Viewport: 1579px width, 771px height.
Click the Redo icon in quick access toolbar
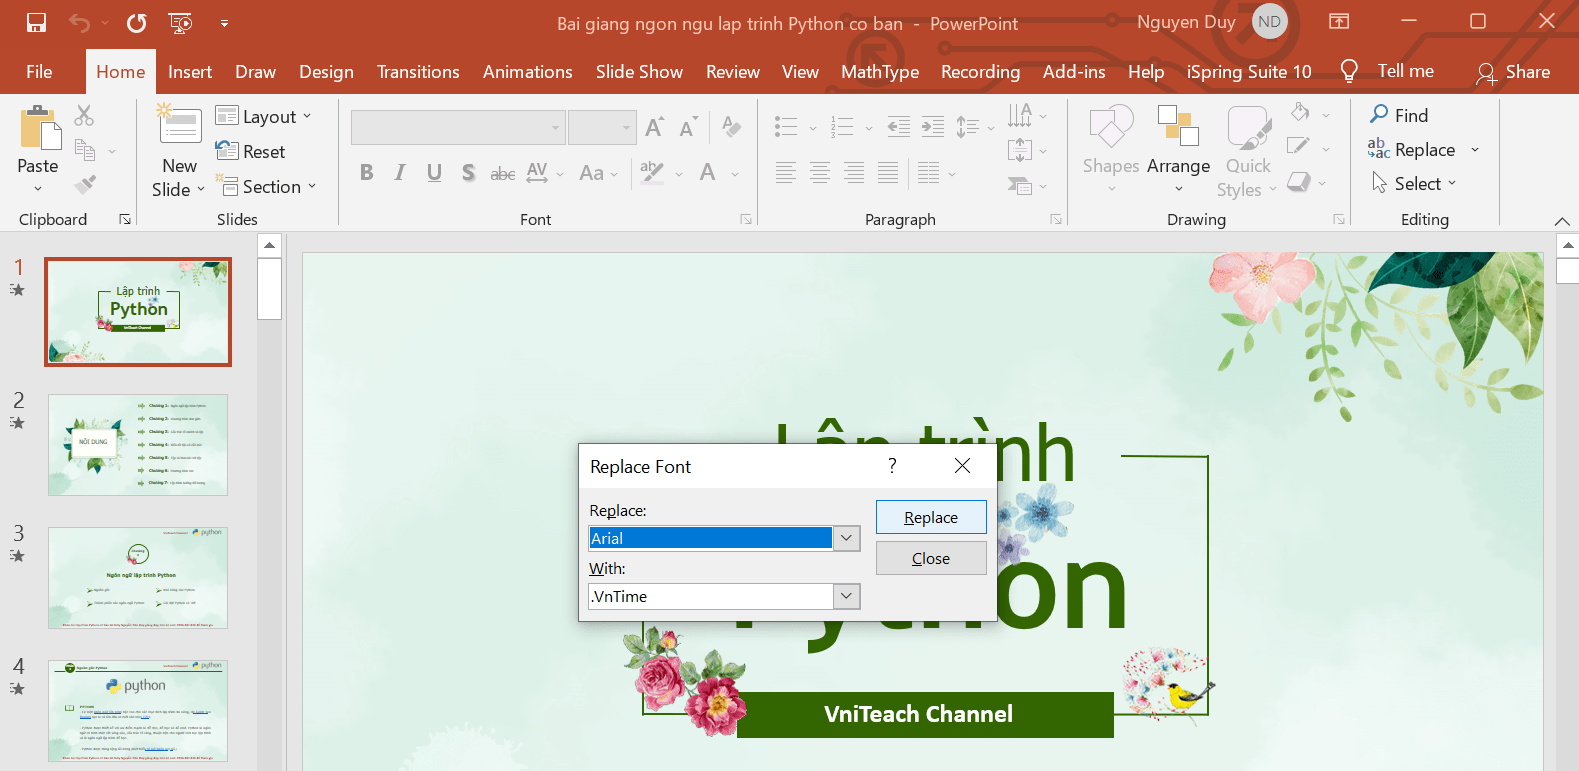[137, 22]
